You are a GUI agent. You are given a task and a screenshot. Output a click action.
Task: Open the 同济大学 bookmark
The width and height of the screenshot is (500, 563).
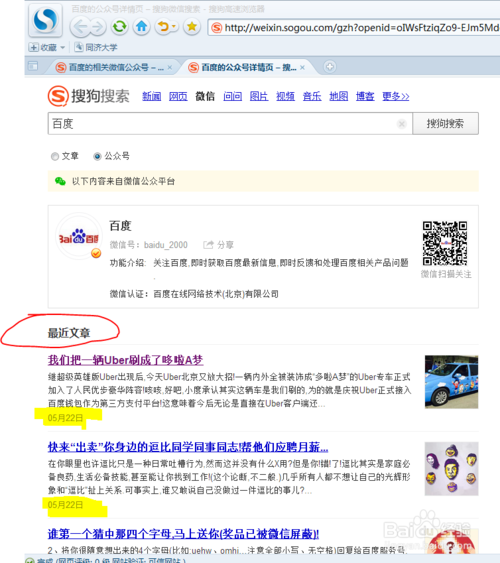coord(96,47)
